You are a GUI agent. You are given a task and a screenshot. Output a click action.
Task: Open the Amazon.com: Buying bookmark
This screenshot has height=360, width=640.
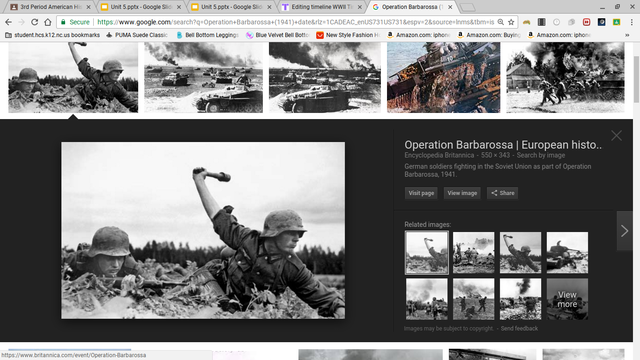point(489,35)
